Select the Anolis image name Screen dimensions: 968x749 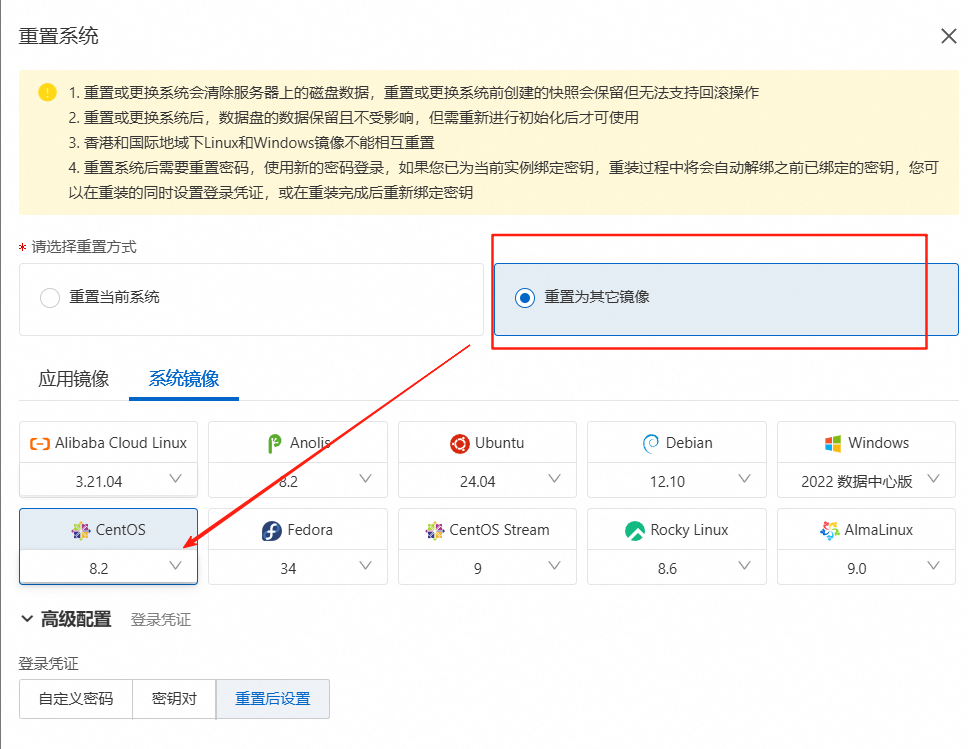tap(310, 443)
